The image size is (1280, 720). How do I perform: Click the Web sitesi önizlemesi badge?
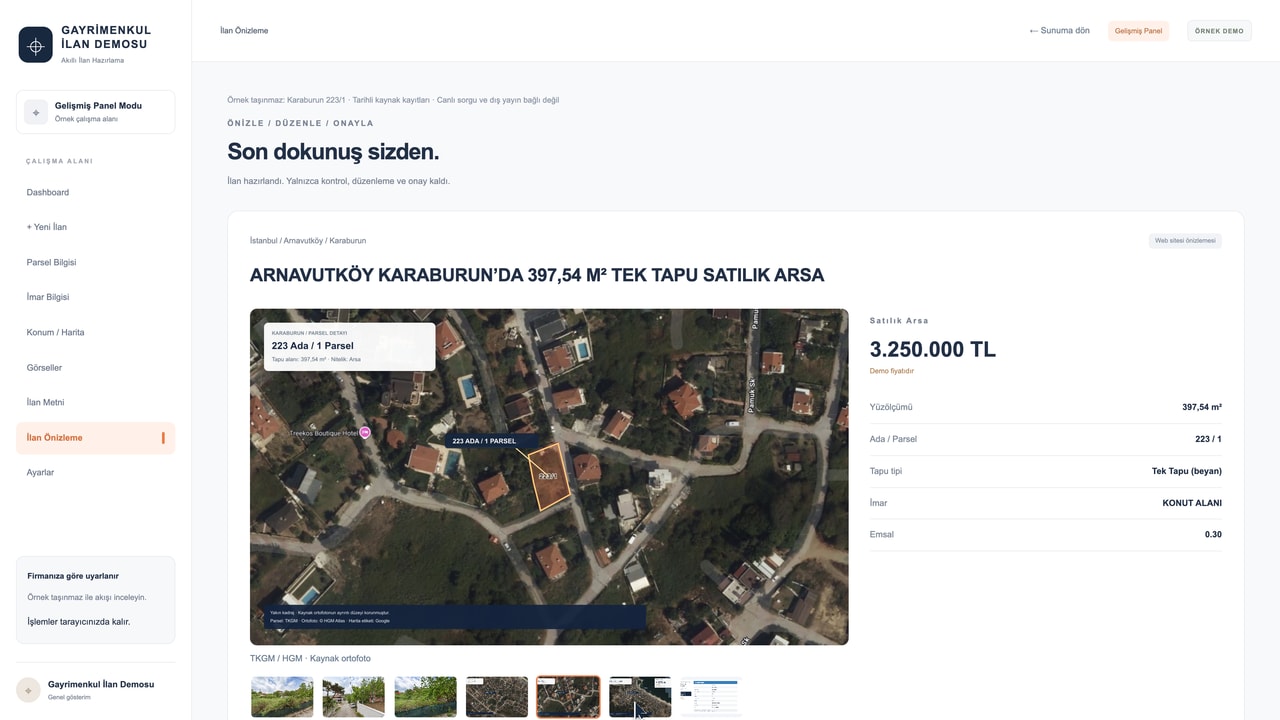click(x=1185, y=241)
